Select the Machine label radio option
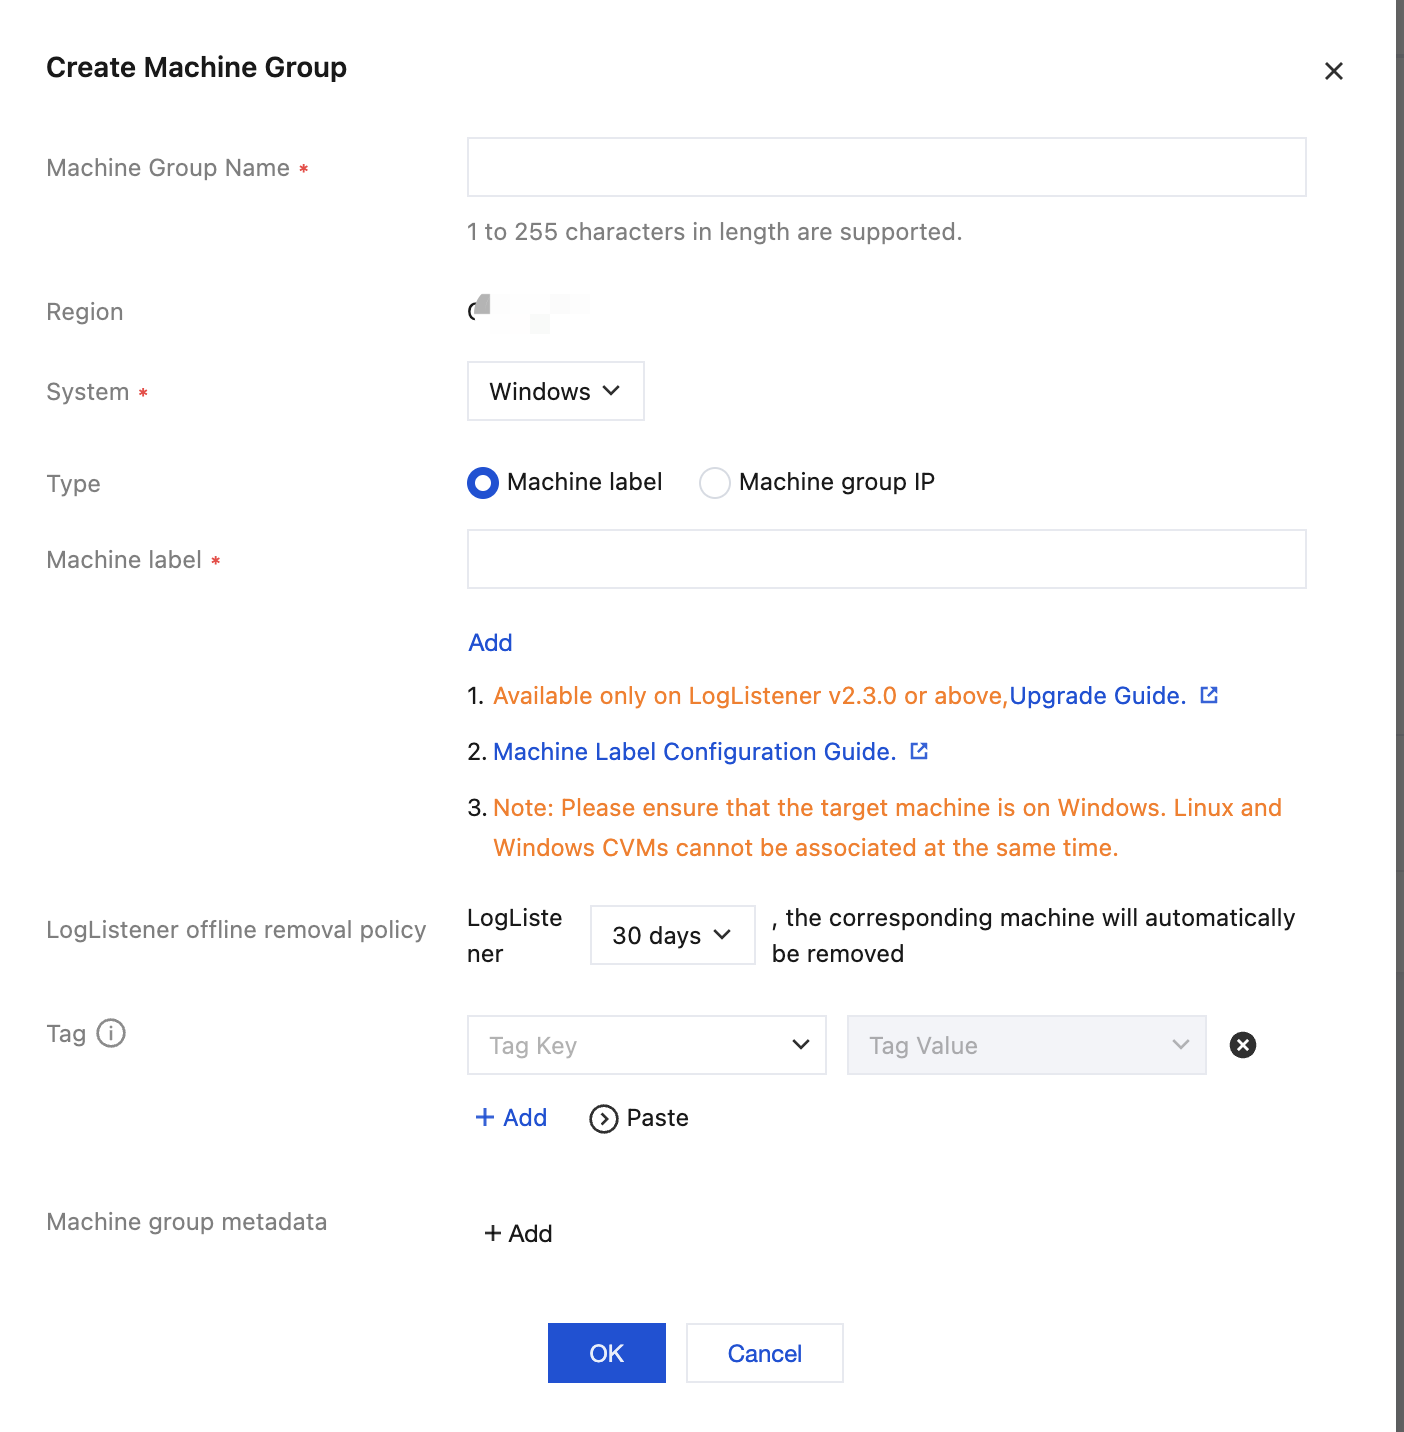The width and height of the screenshot is (1404, 1432). point(483,483)
